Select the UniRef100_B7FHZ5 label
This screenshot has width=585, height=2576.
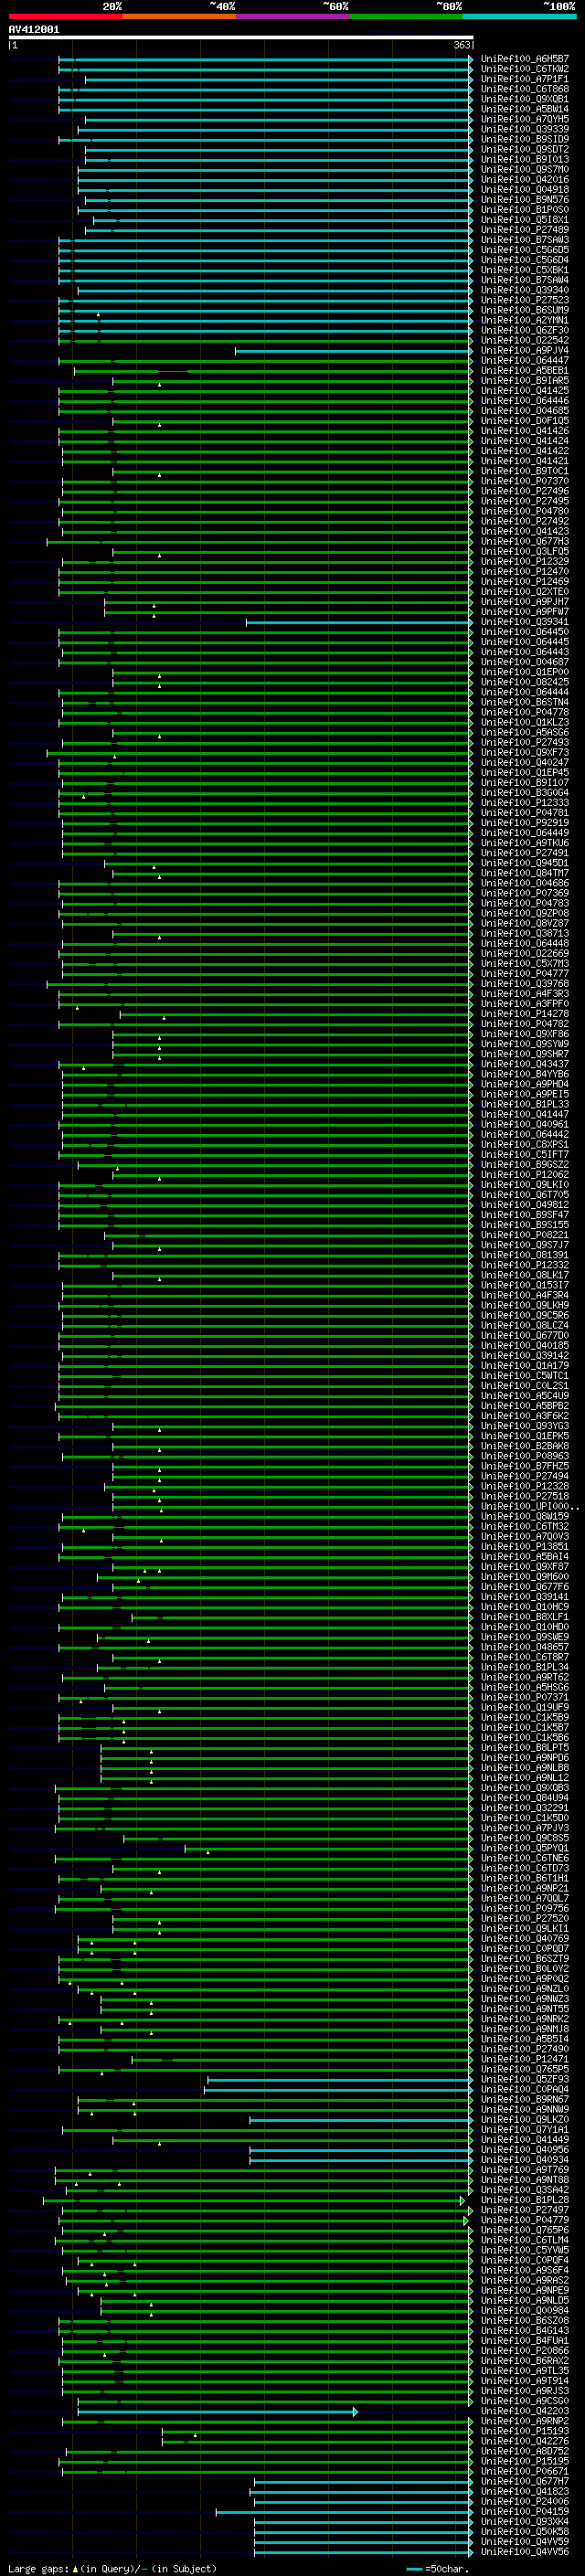click(525, 1466)
